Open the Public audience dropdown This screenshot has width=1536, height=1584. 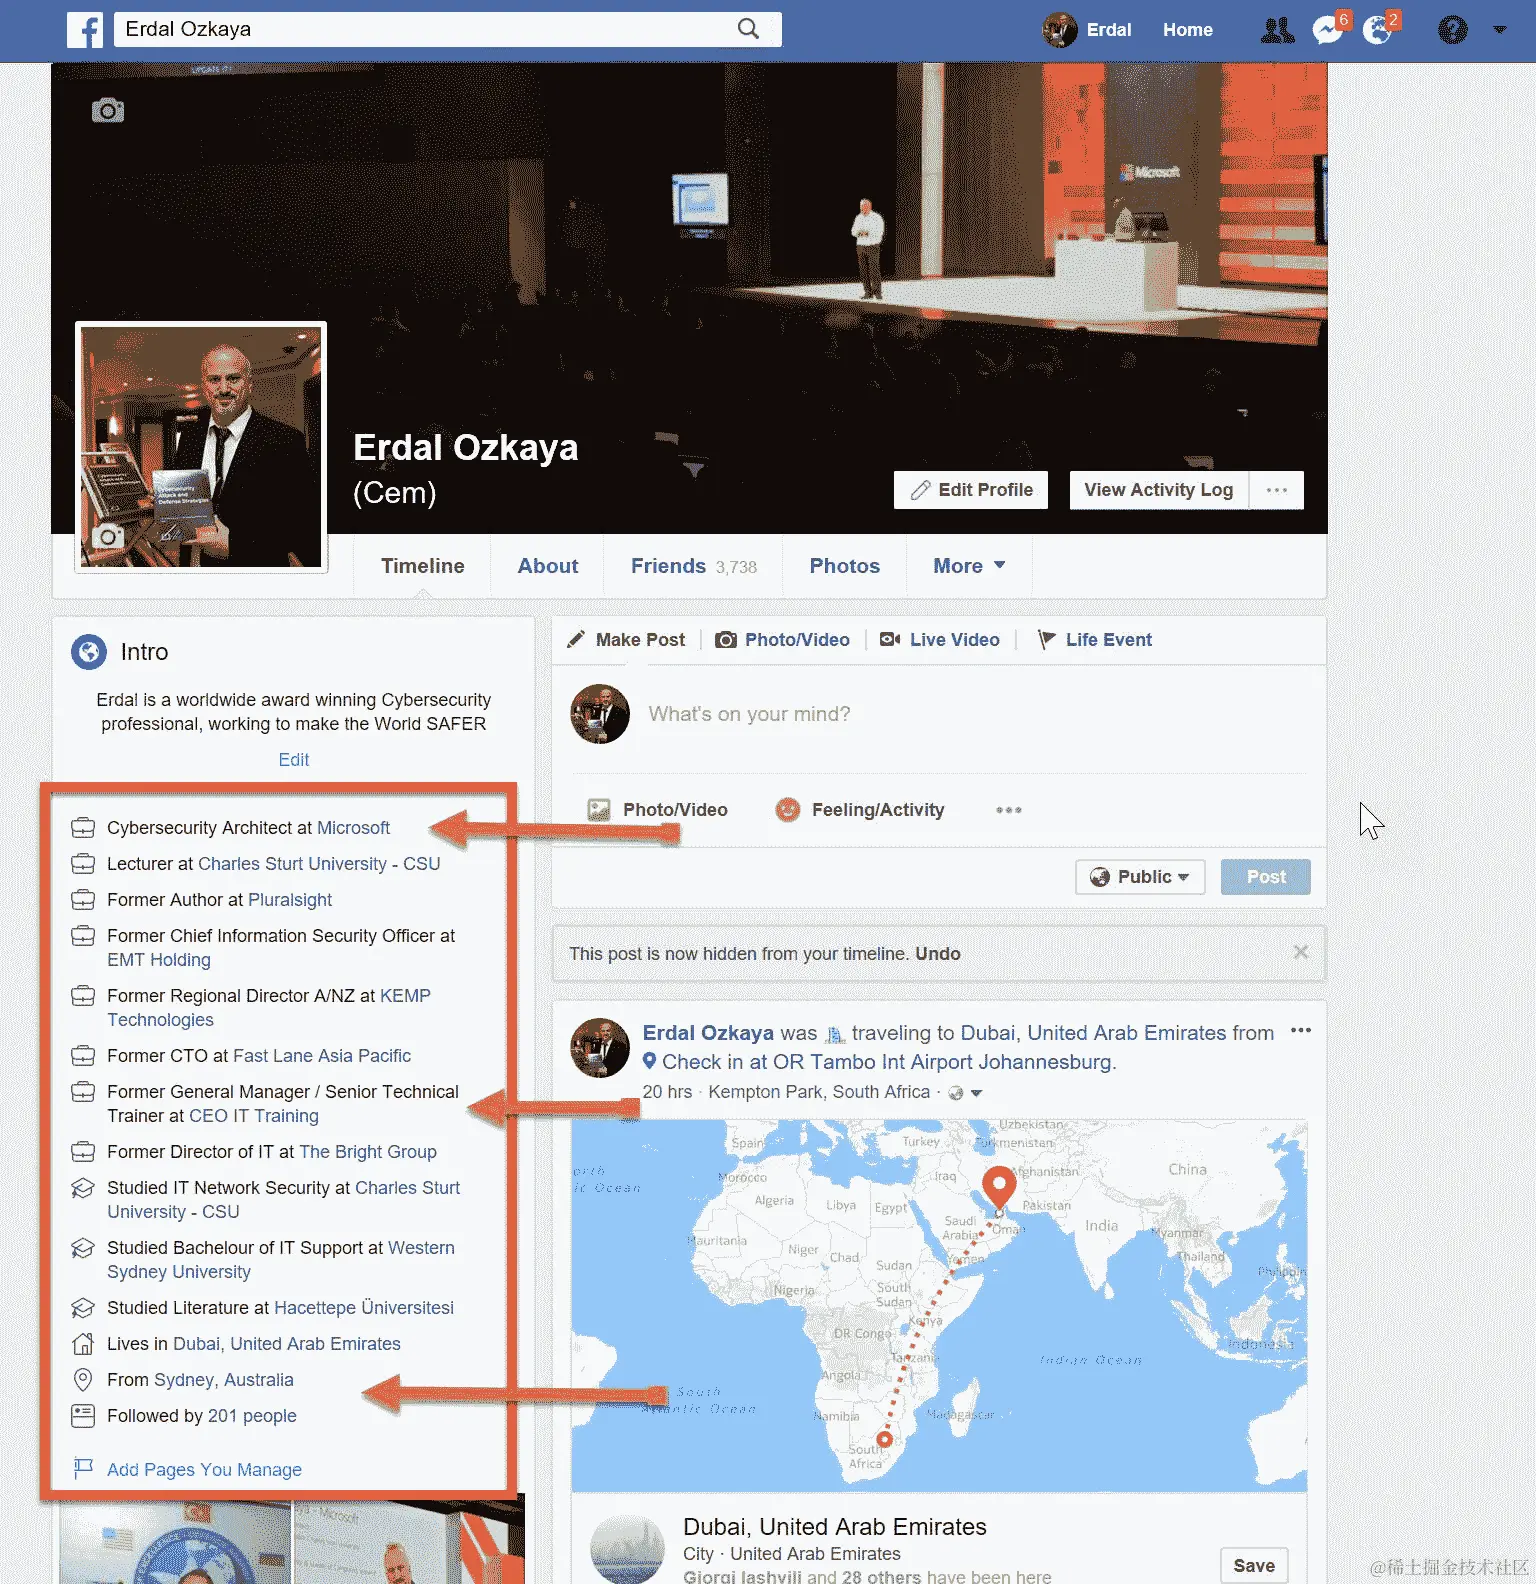1140,877
